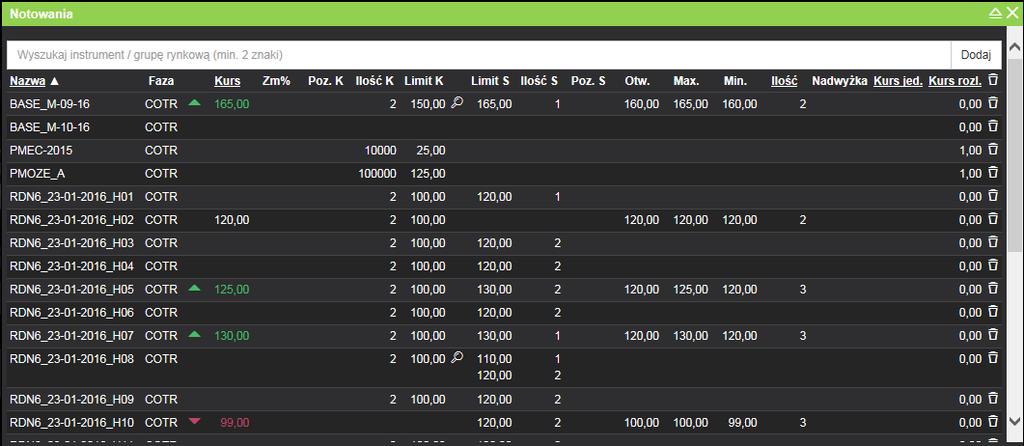Image resolution: width=1024 pixels, height=446 pixels.
Task: Remove PMEC-2015 using its trash icon
Action: [993, 150]
